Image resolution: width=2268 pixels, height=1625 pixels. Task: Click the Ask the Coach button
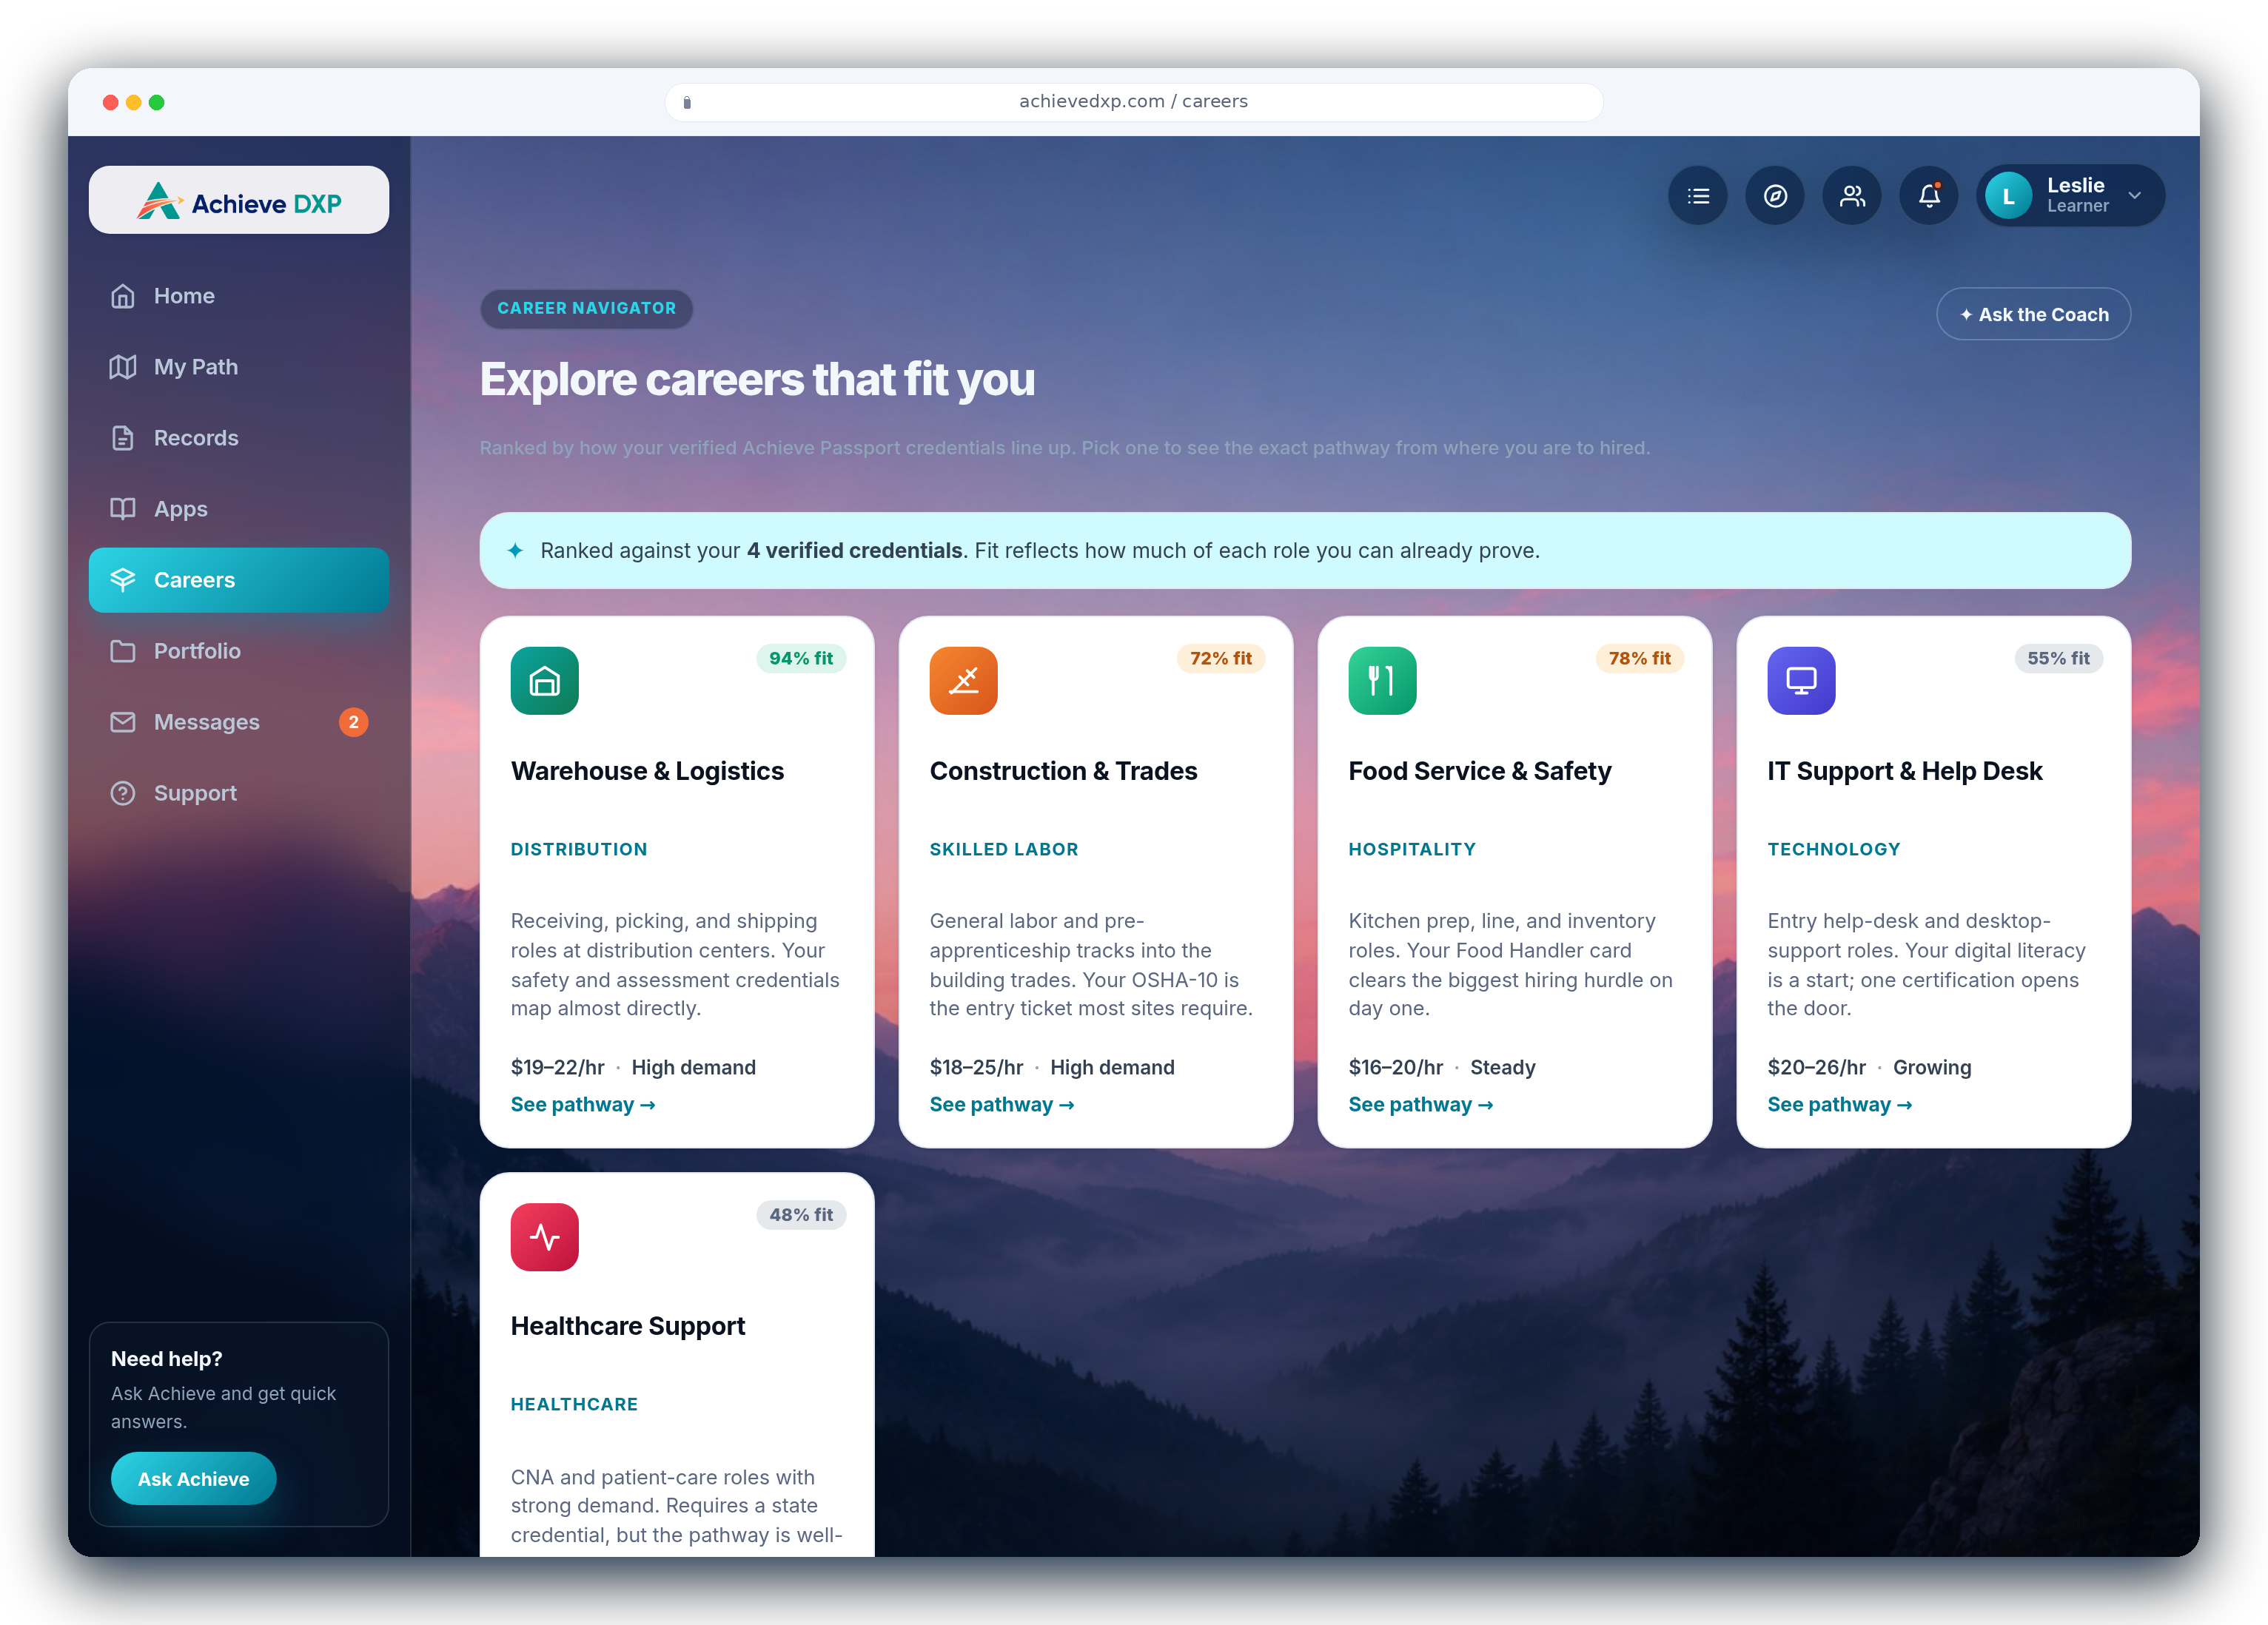[2033, 315]
